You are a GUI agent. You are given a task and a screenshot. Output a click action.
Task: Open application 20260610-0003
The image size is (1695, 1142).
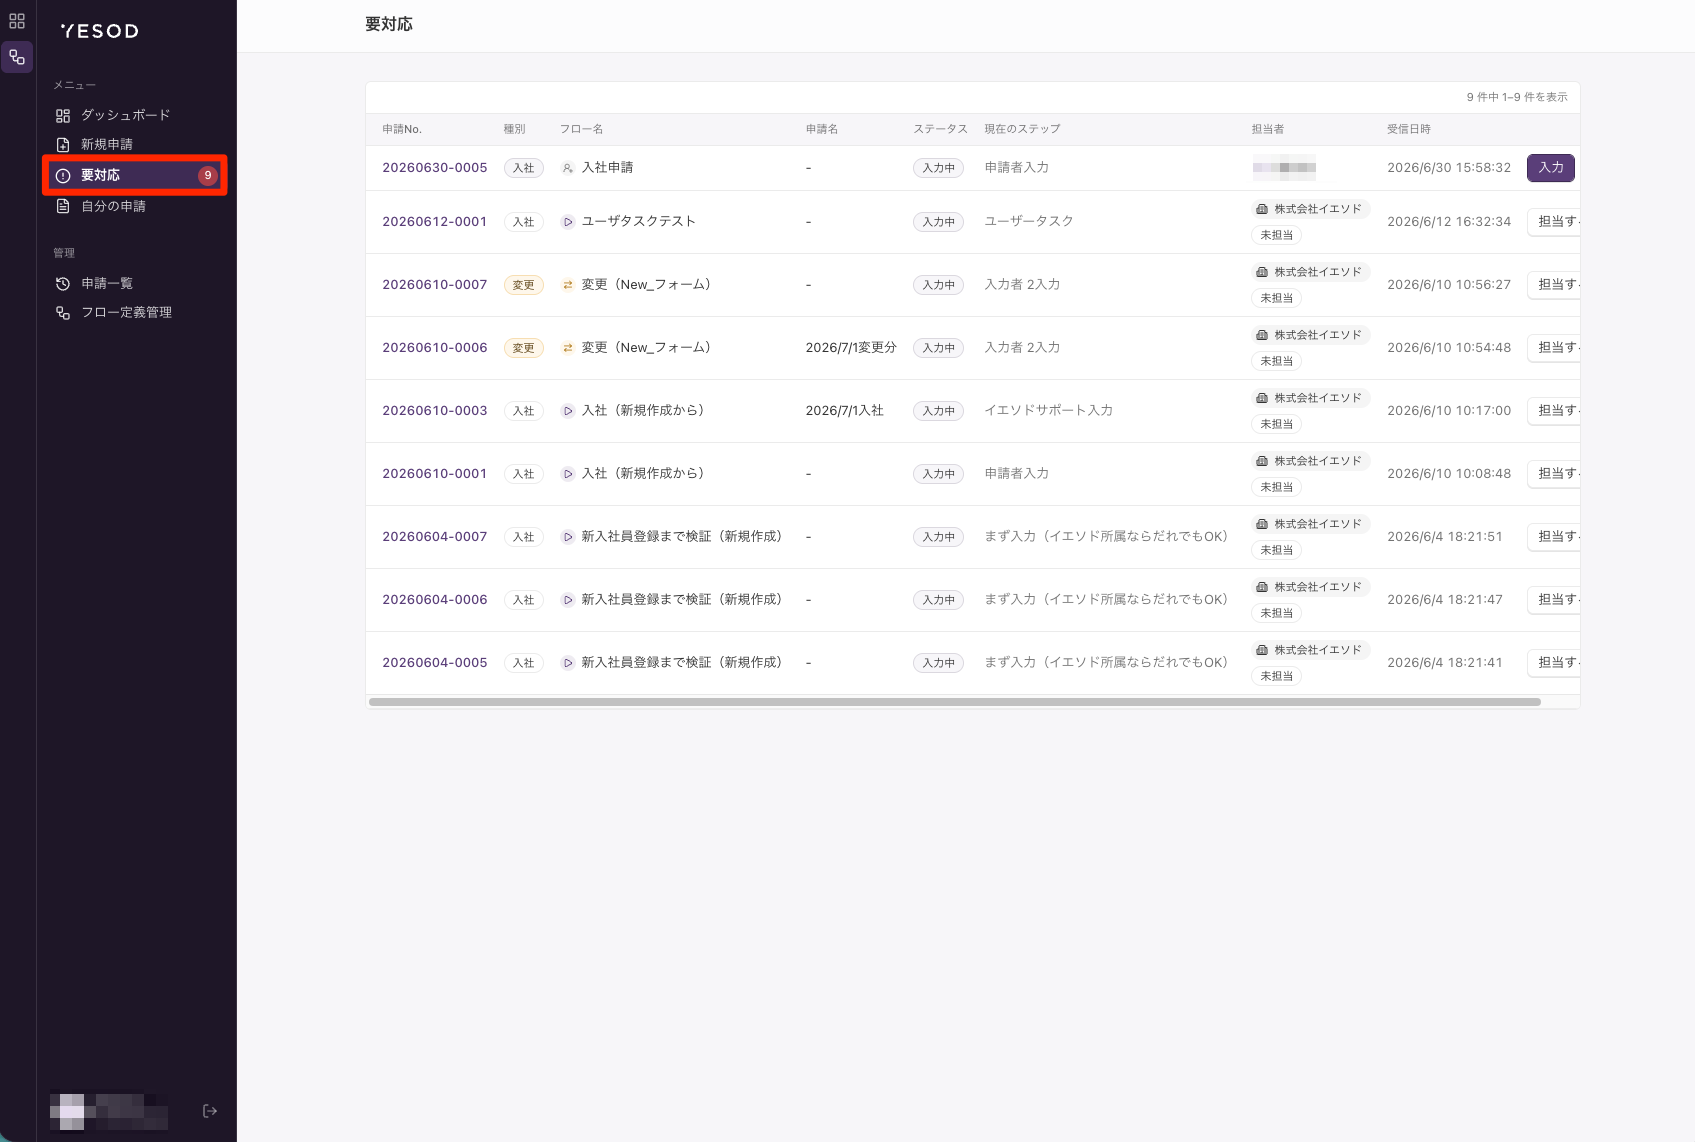(435, 411)
